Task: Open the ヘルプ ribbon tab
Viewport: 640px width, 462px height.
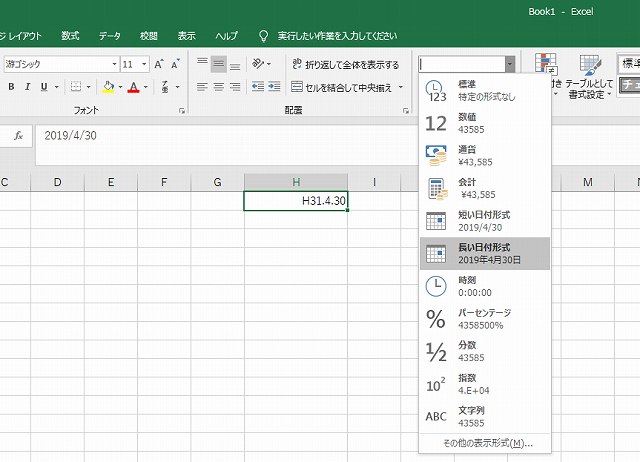Action: [x=227, y=36]
